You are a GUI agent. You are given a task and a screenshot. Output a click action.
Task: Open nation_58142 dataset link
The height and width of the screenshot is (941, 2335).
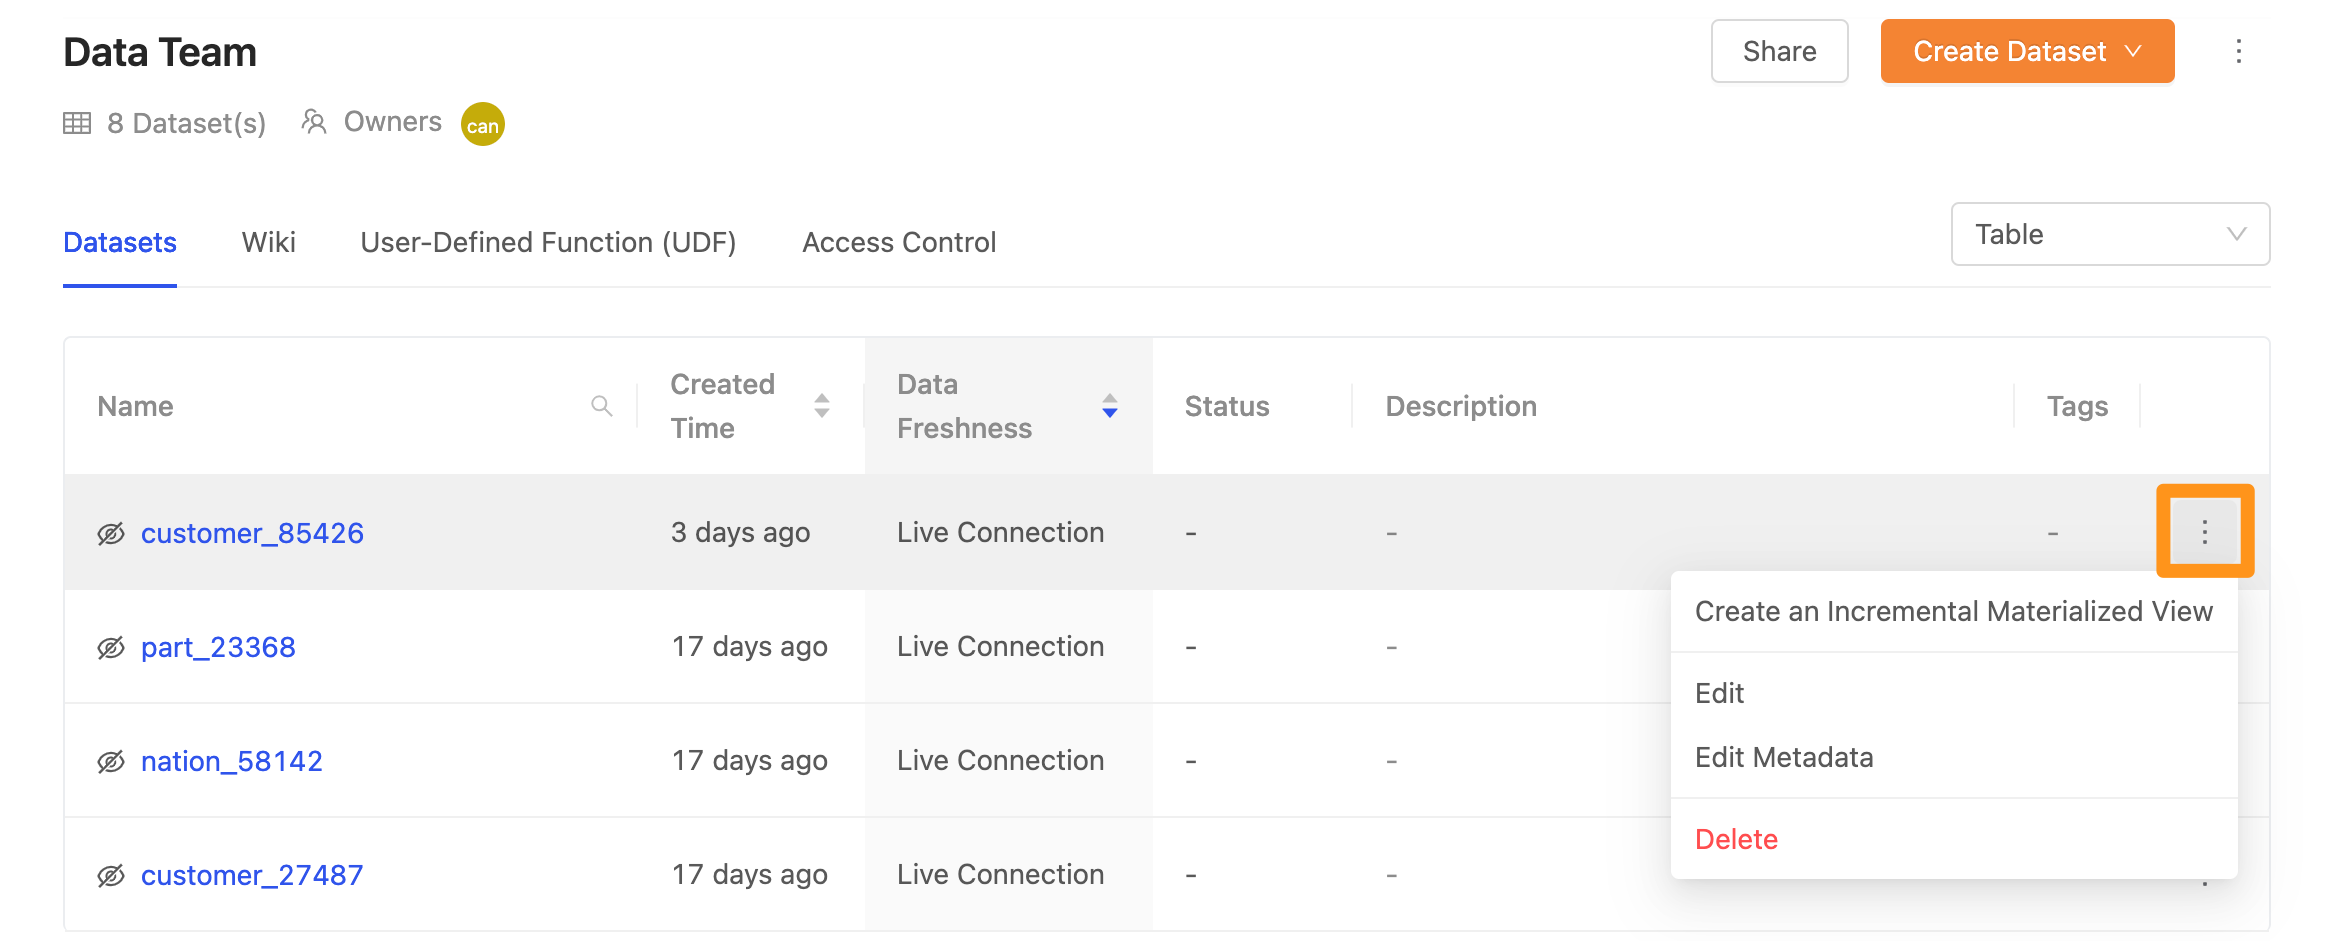(x=232, y=761)
